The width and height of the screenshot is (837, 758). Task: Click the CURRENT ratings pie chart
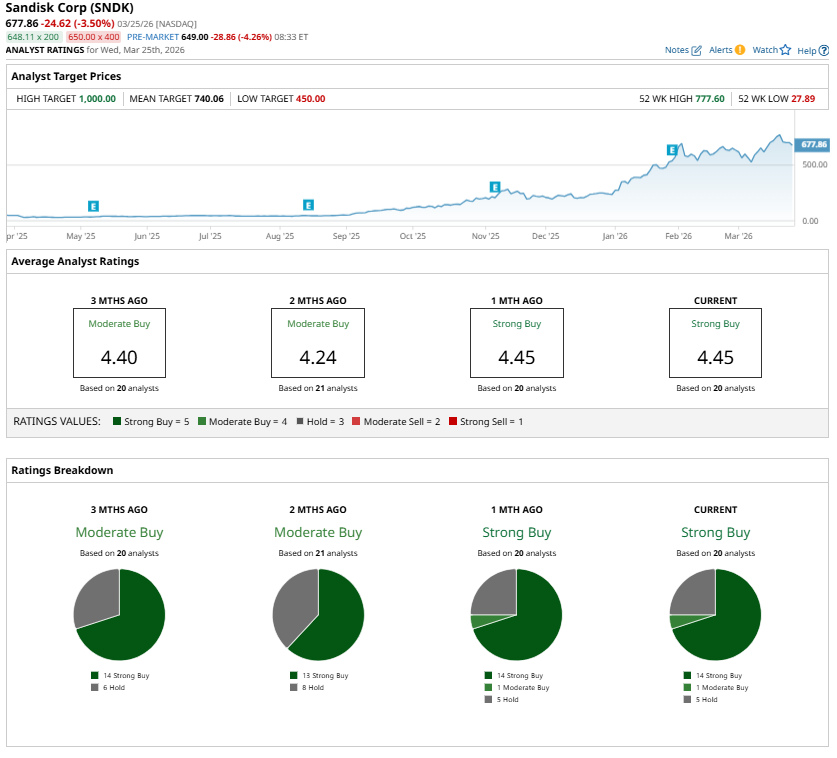click(x=715, y=614)
